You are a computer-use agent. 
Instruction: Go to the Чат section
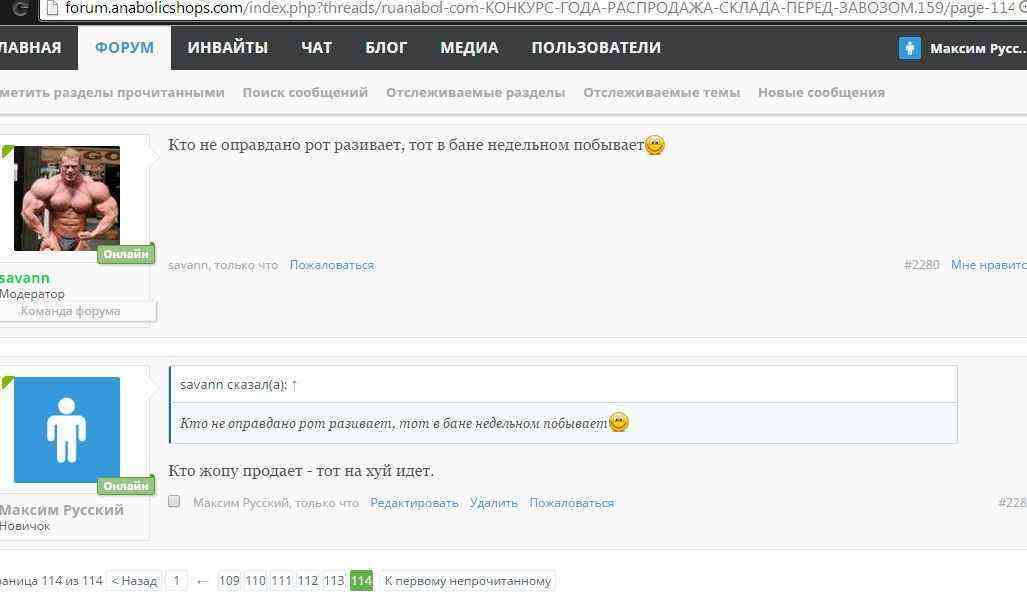[316, 48]
